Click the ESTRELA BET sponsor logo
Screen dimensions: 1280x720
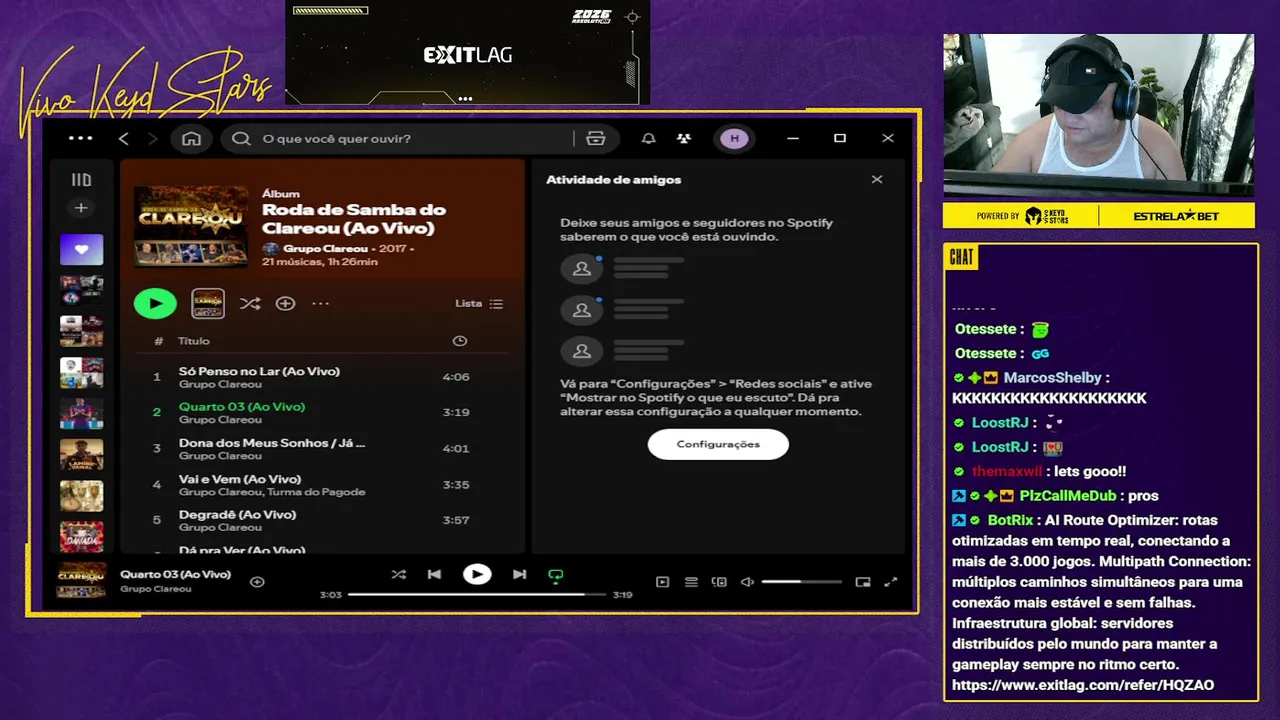click(1177, 216)
